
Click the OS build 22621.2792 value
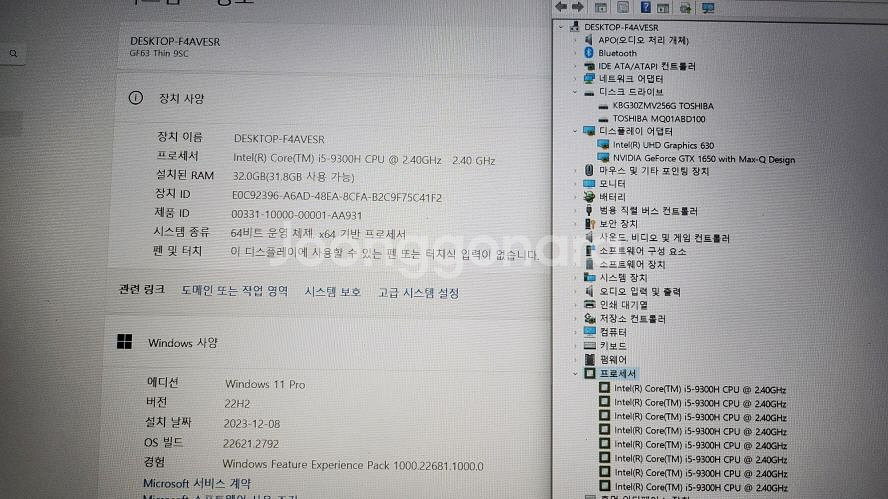tap(250, 443)
